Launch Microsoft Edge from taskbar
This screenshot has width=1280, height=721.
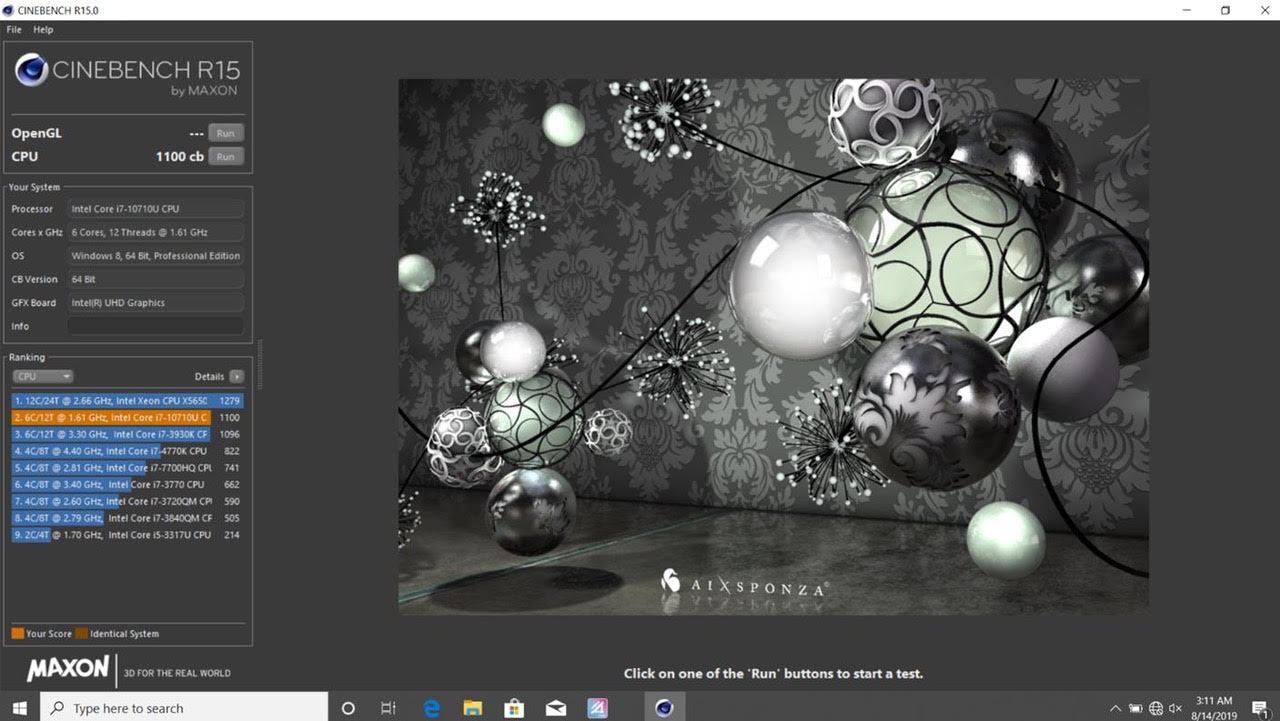pos(432,708)
